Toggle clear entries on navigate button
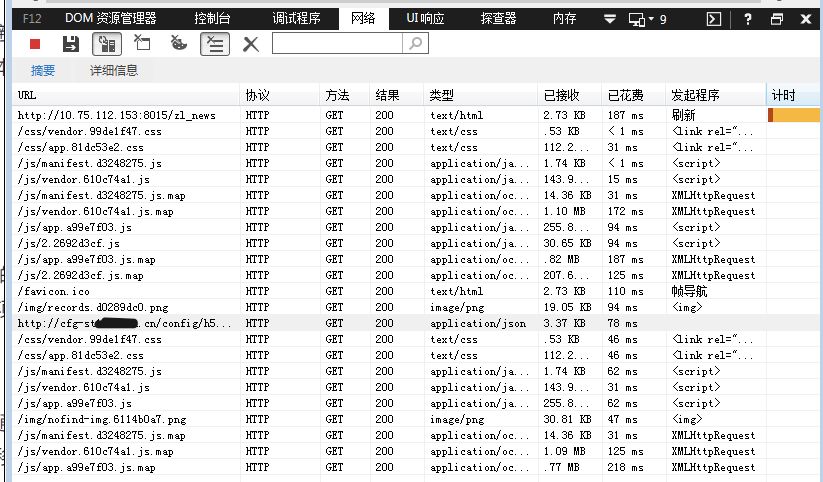The height and width of the screenshot is (482, 823). [x=215, y=44]
